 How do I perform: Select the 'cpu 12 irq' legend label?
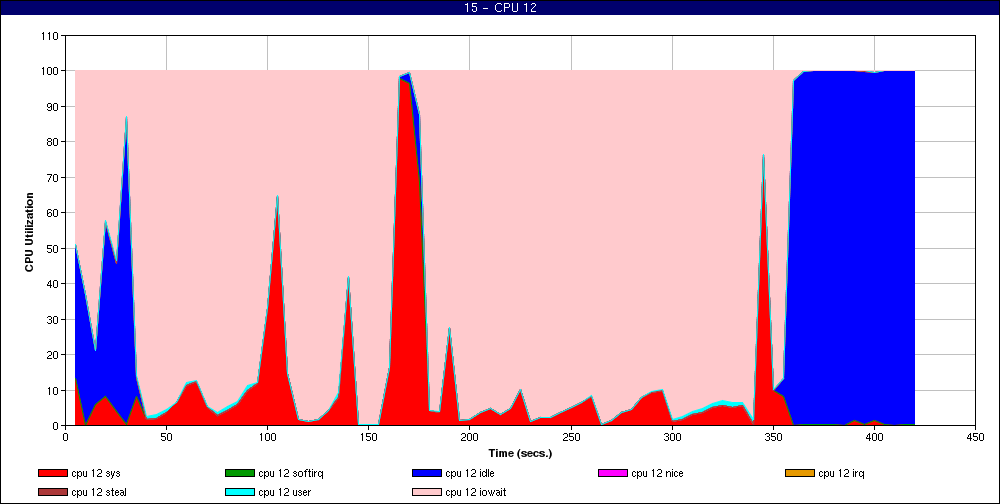coord(841,474)
